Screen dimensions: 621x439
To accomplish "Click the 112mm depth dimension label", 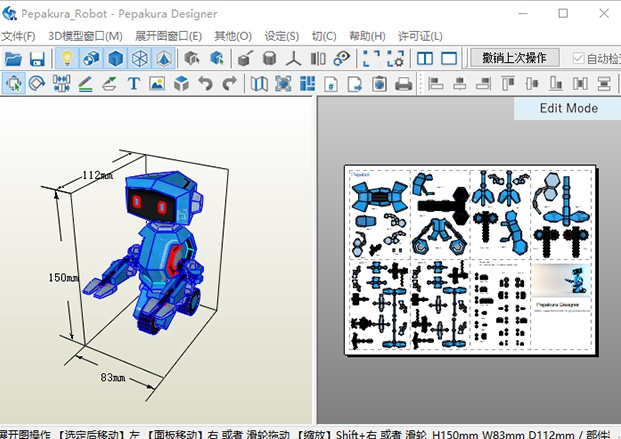I will pos(97,175).
